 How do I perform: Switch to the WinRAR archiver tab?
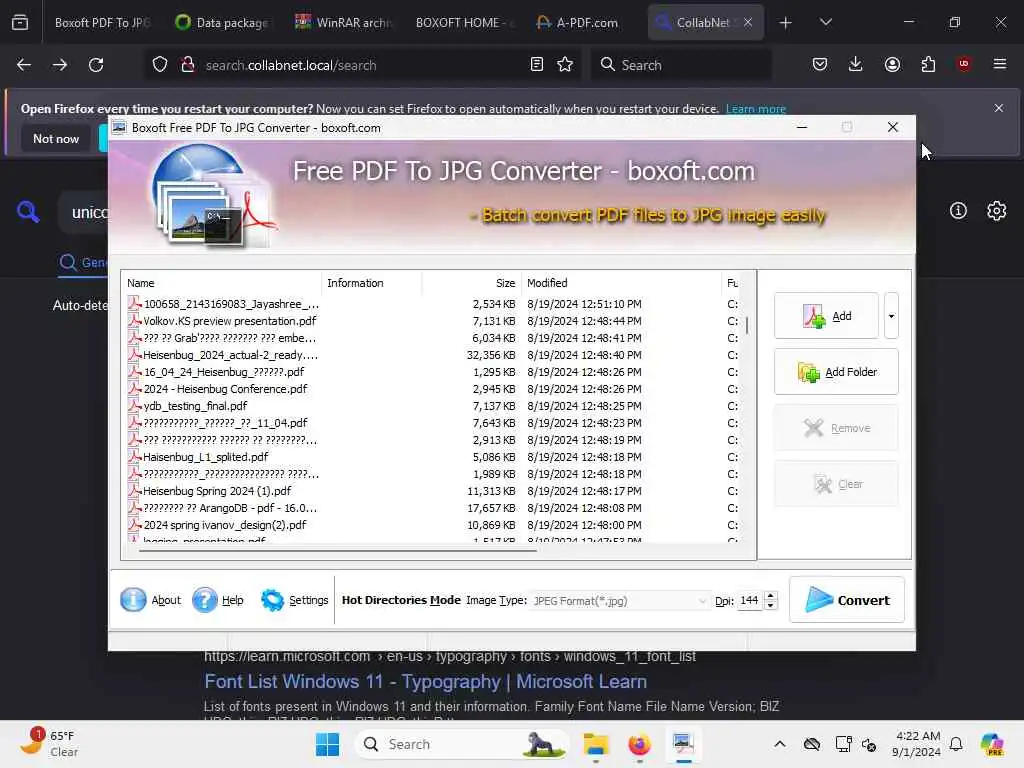pyautogui.click(x=342, y=22)
